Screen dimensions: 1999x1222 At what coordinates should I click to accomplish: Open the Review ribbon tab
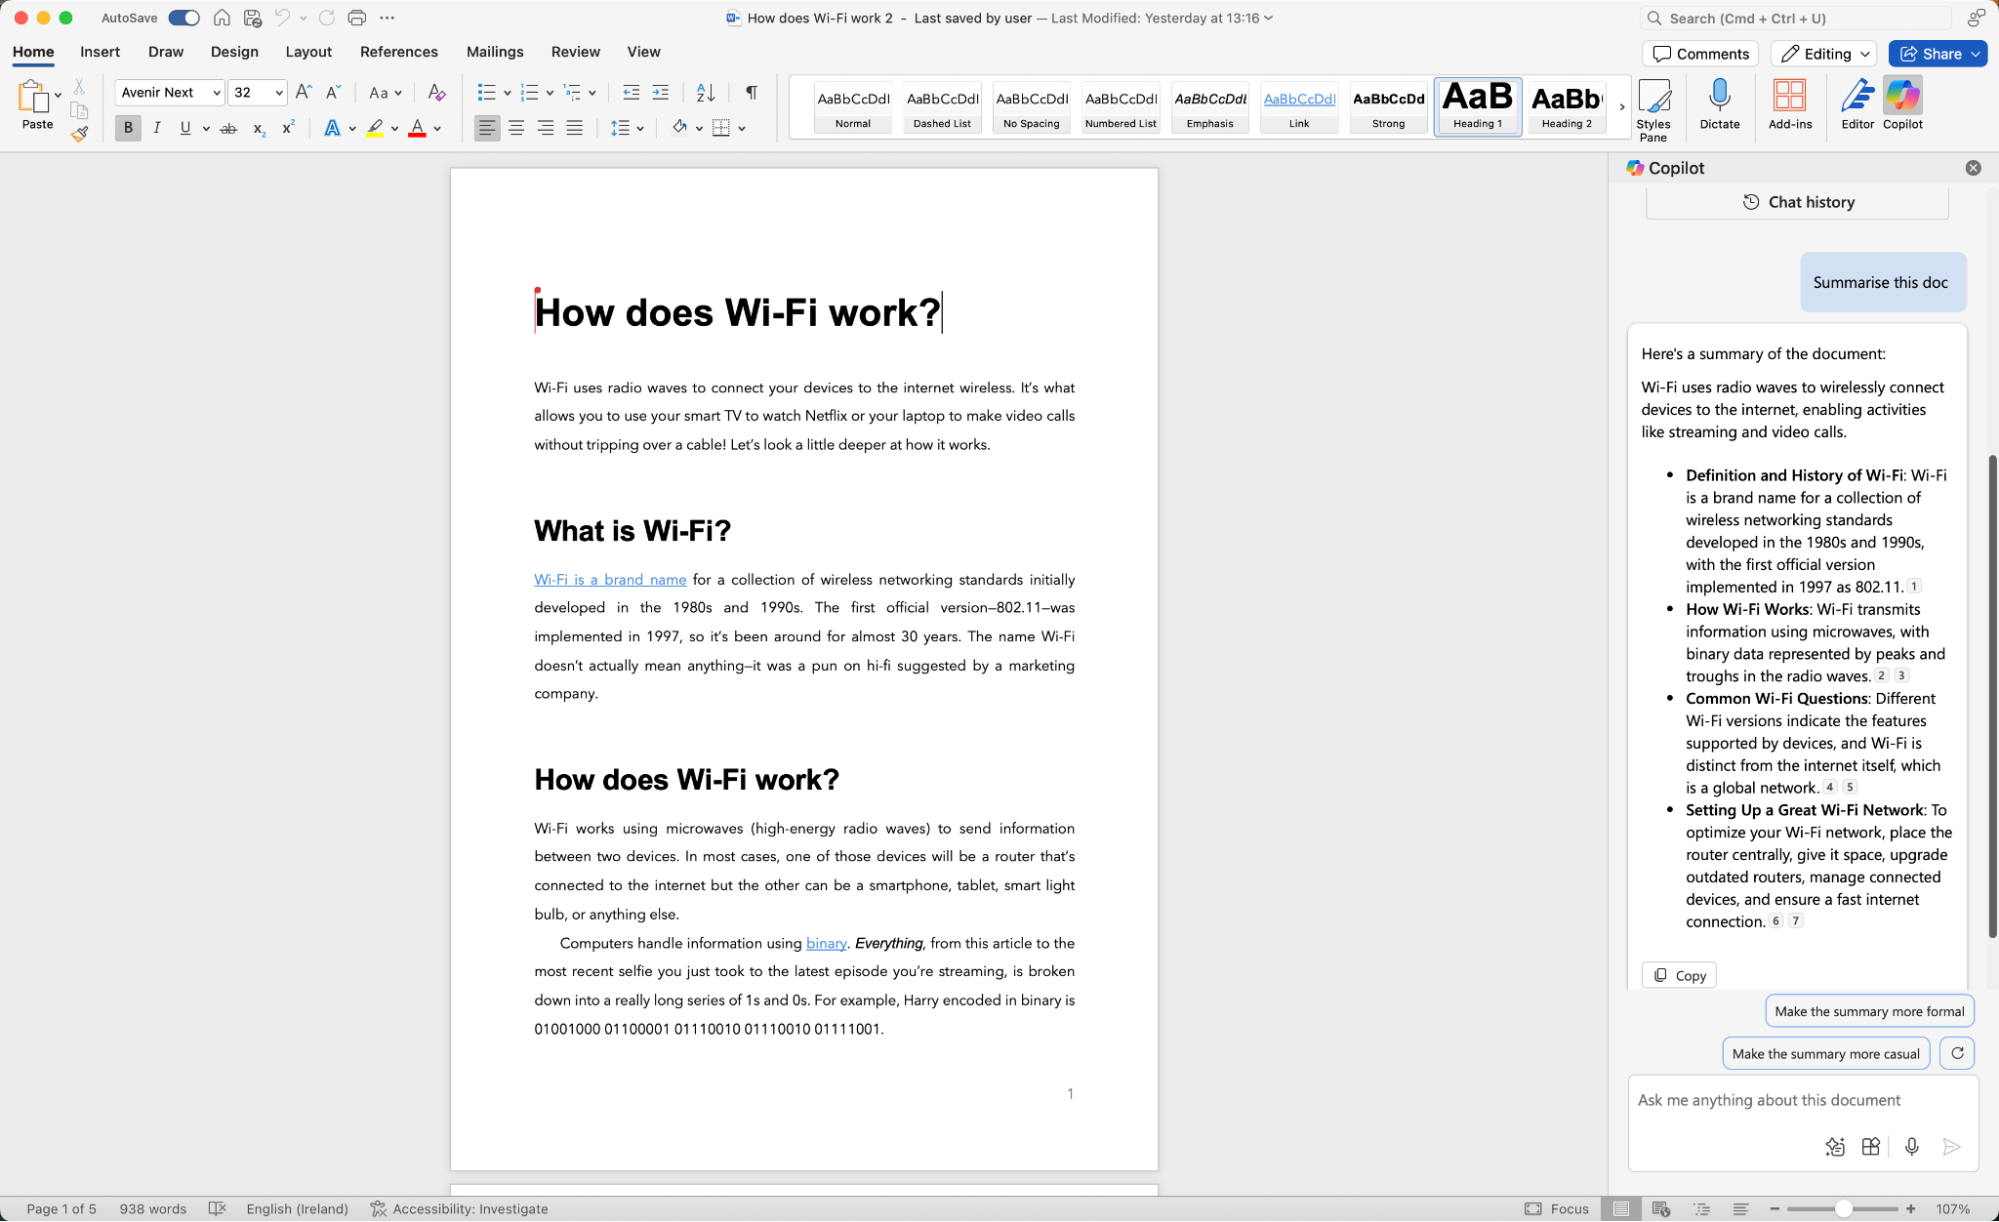575,51
